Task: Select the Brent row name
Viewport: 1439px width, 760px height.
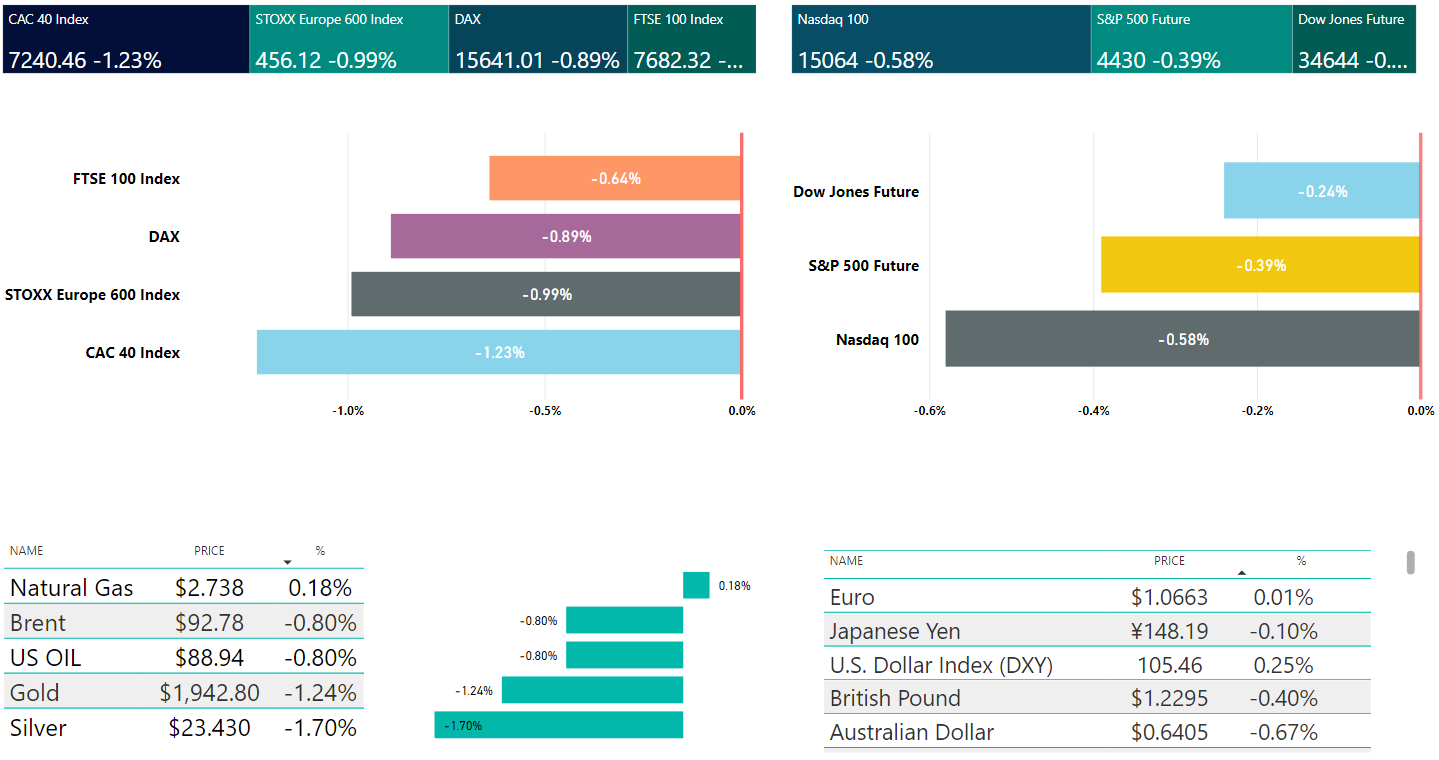Action: (x=38, y=622)
